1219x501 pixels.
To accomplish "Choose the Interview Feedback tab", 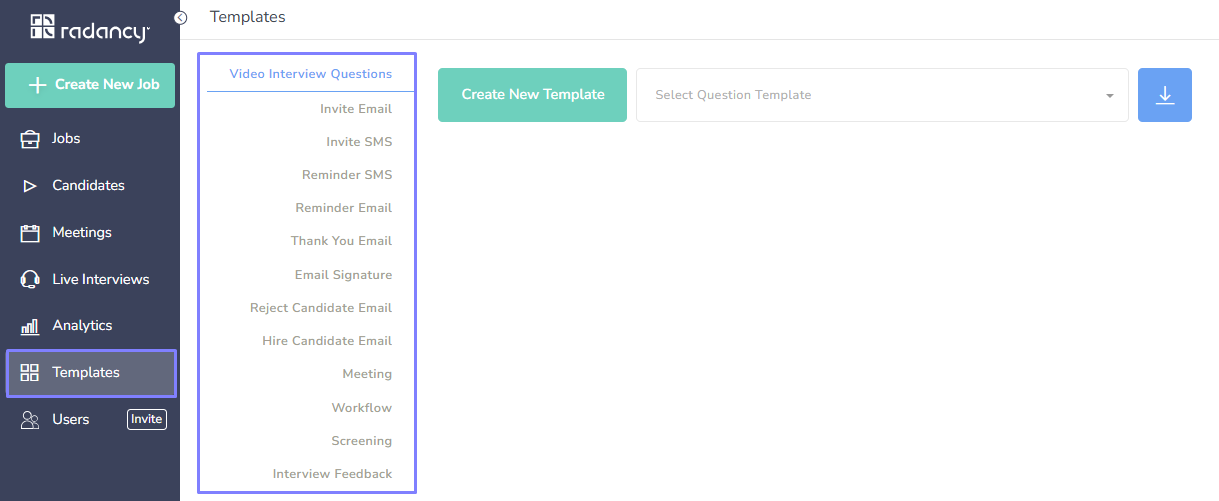I will coord(332,474).
